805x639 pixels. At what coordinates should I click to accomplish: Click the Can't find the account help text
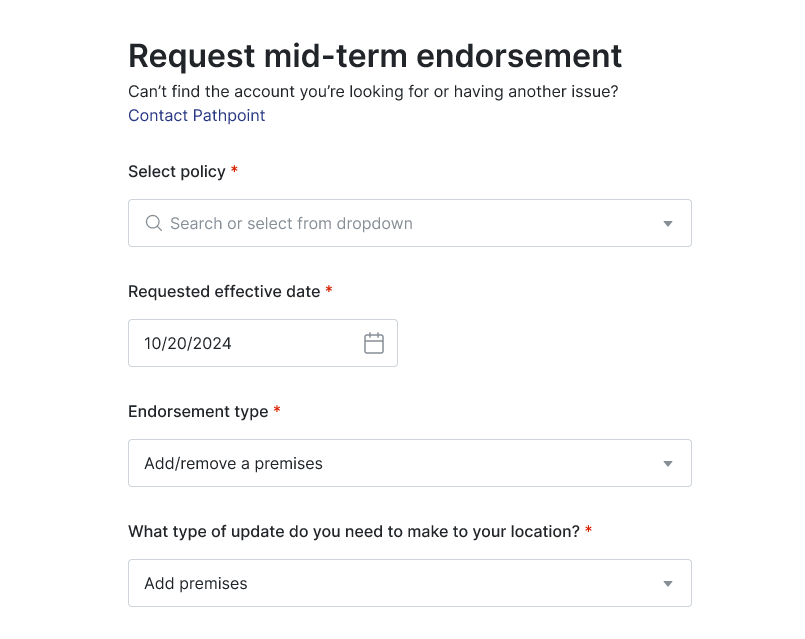373,92
